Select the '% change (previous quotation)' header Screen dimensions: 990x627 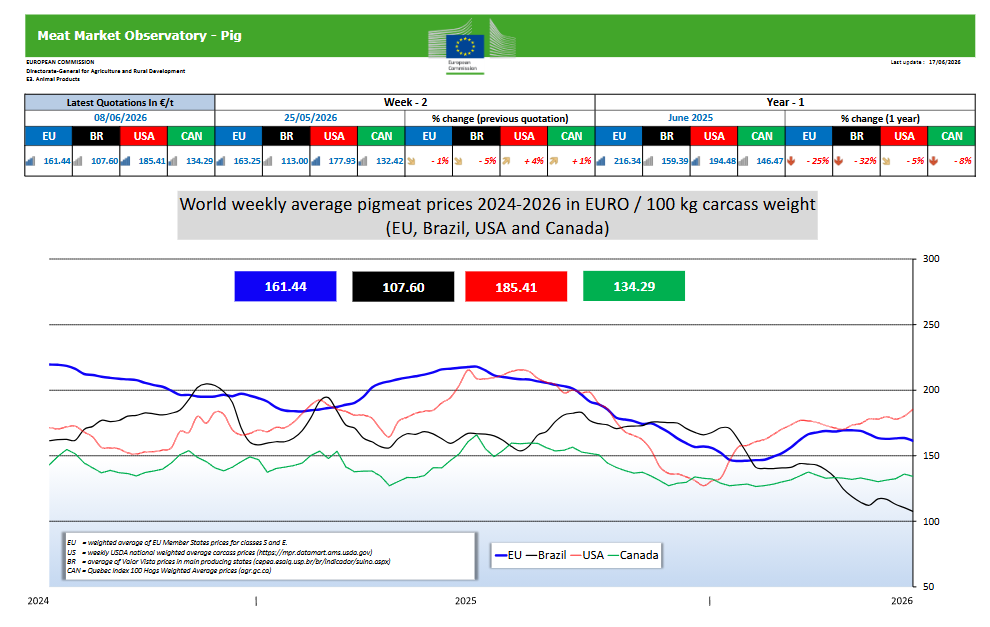[x=500, y=119]
